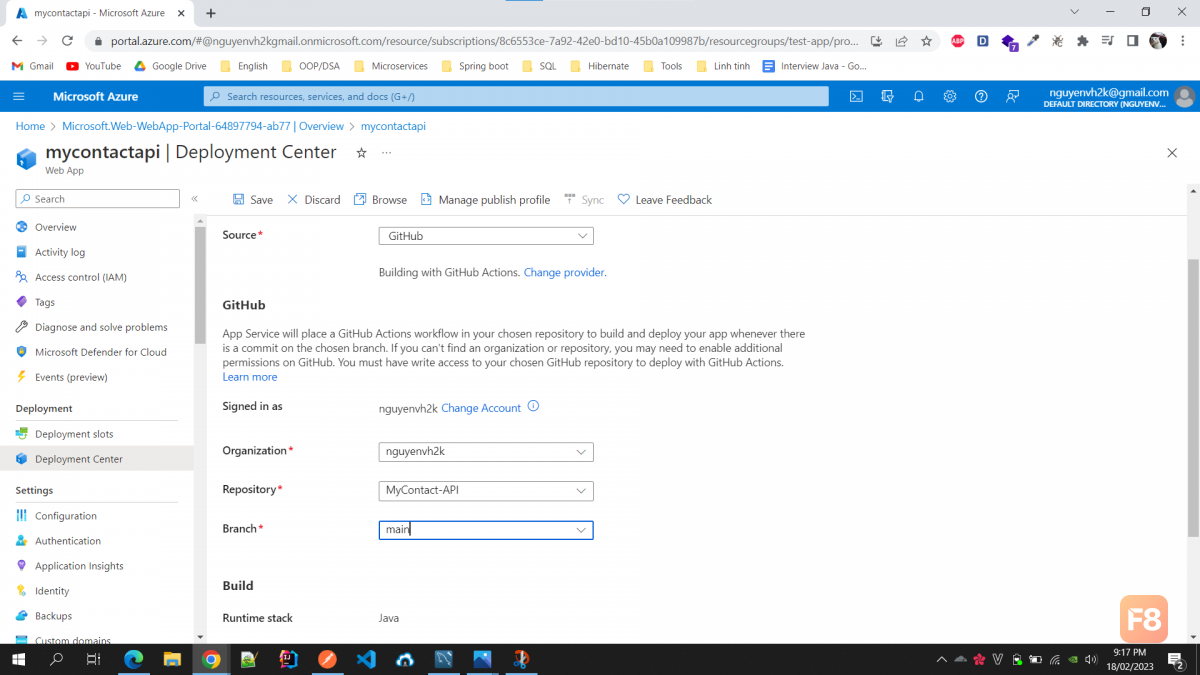Open Azure feedback icon in top bar
1200x675 pixels.
pos(1013,96)
